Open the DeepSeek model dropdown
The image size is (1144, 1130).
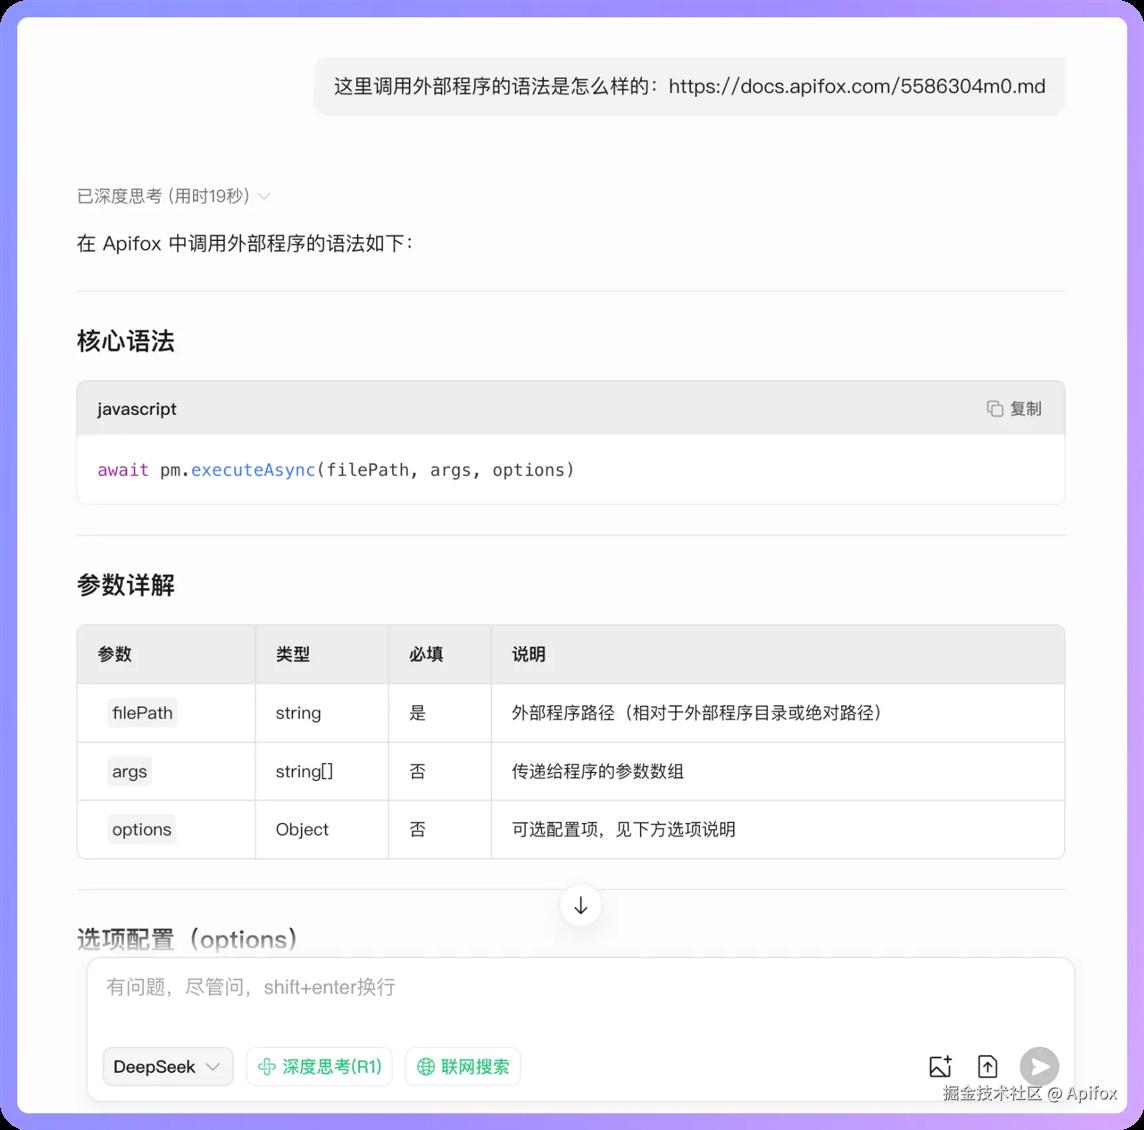(168, 1067)
